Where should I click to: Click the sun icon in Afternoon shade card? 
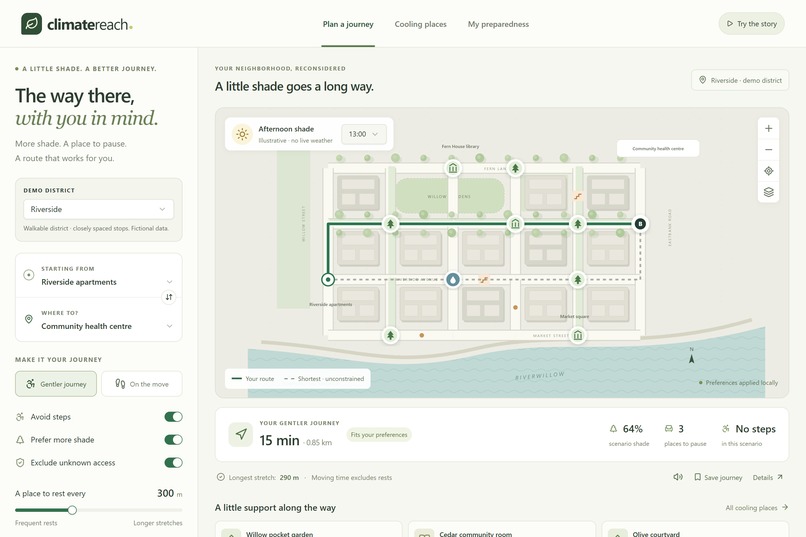pyautogui.click(x=242, y=134)
